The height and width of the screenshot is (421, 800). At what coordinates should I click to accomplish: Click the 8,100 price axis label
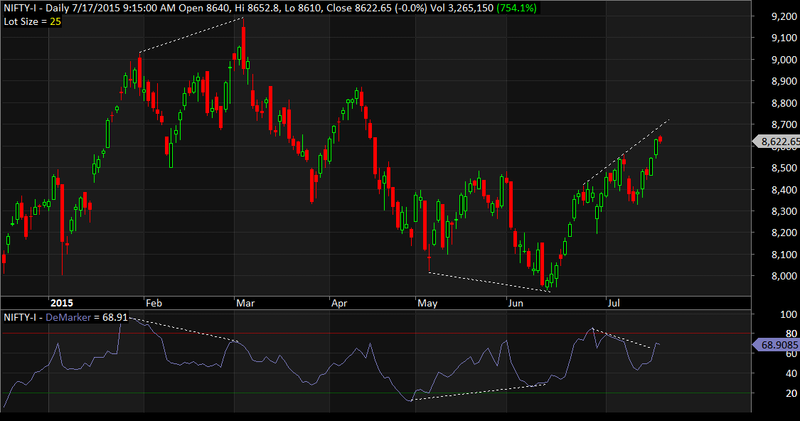point(784,255)
